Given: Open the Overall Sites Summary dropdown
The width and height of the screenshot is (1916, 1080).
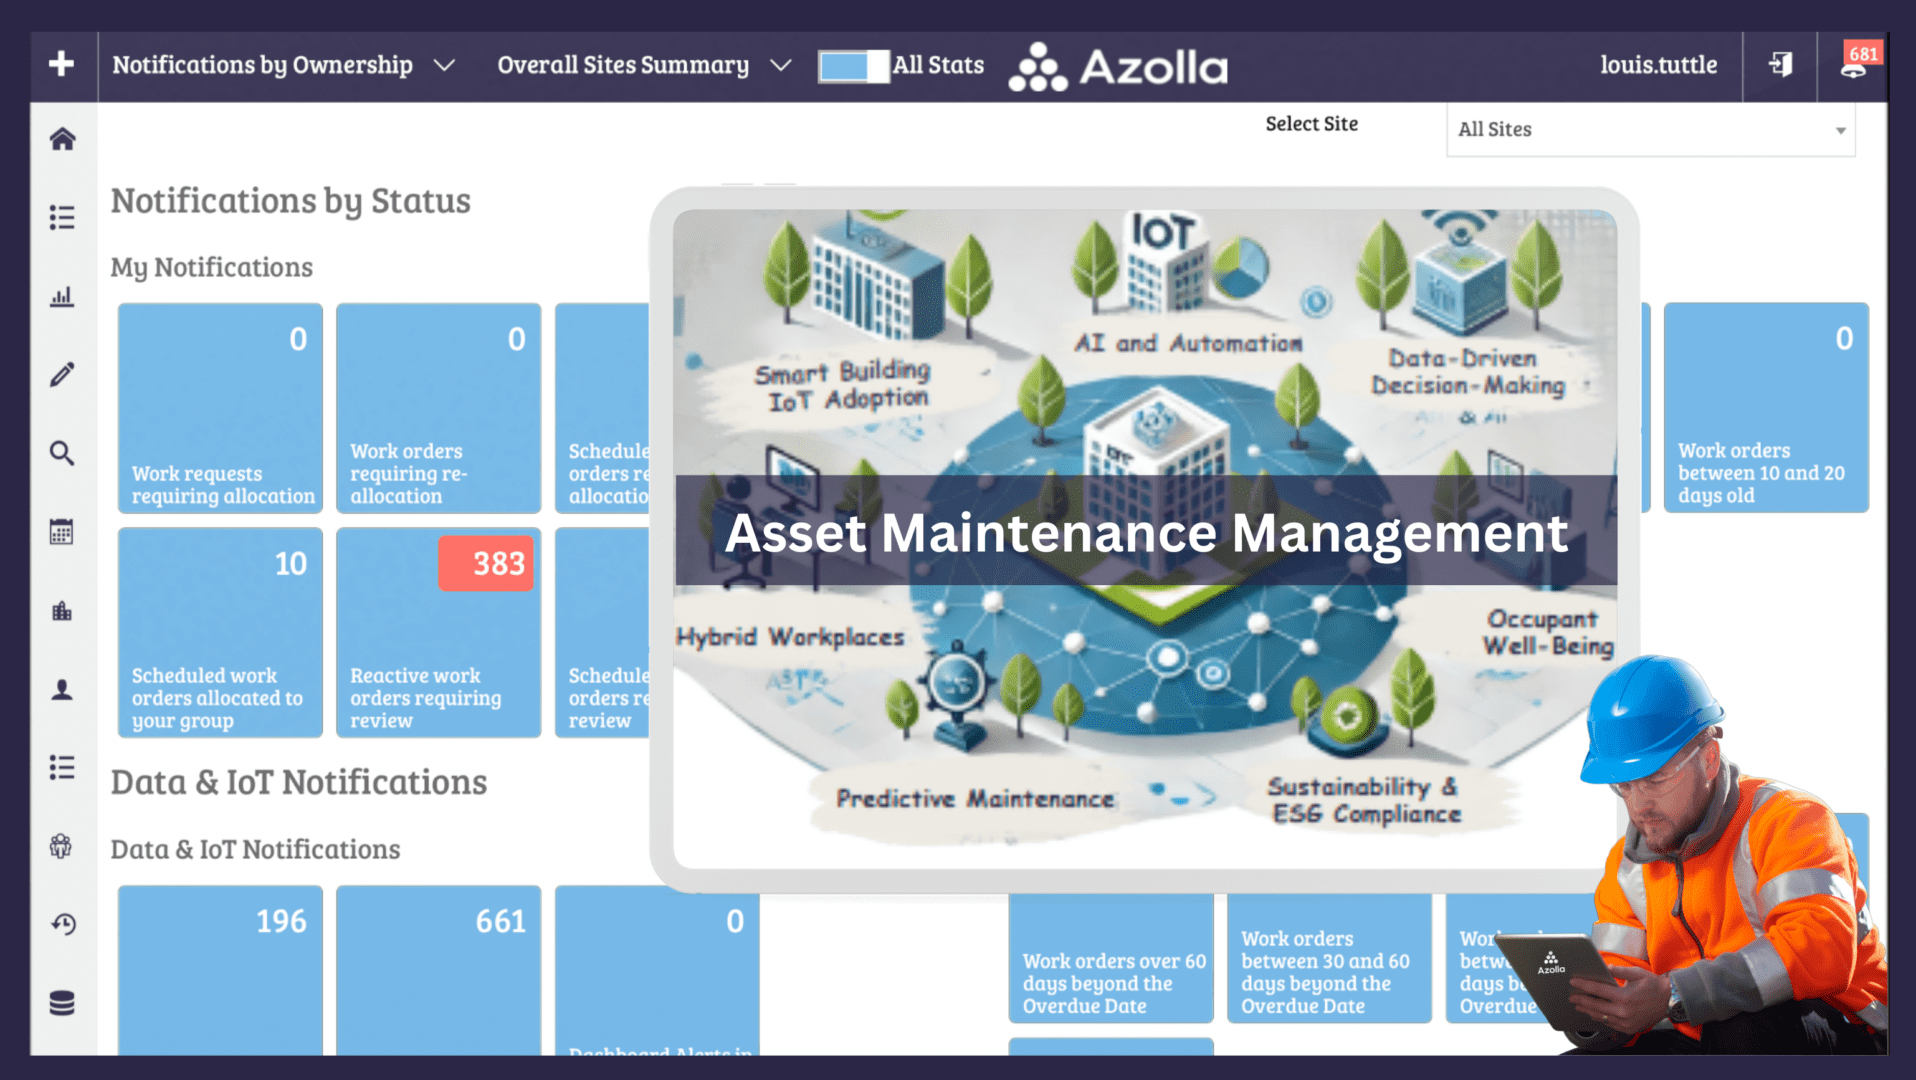Looking at the screenshot, I should point(643,66).
